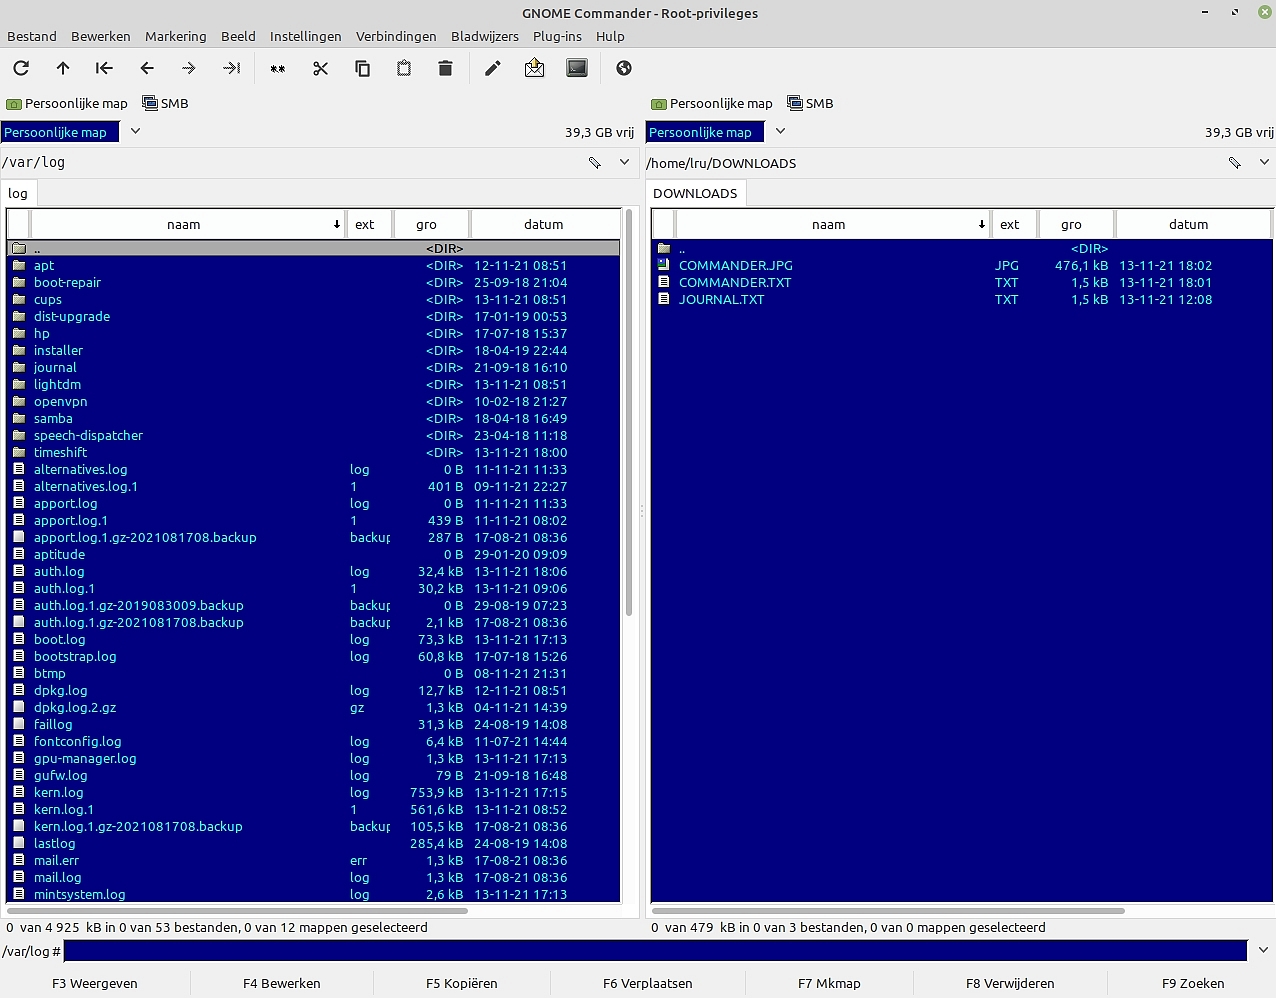The width and height of the screenshot is (1276, 998).
Task: Go up one directory with the up arrow
Action: 63,68
